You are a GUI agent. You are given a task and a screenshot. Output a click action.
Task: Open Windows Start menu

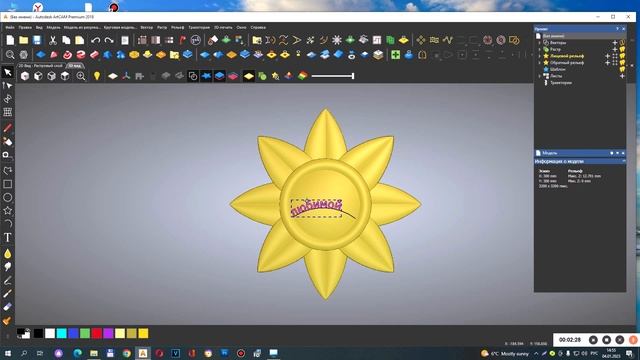(7, 353)
